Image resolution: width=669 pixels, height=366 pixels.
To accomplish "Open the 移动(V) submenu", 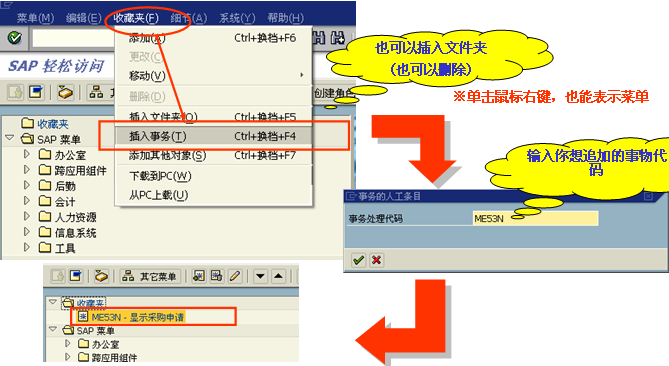I will [213, 76].
